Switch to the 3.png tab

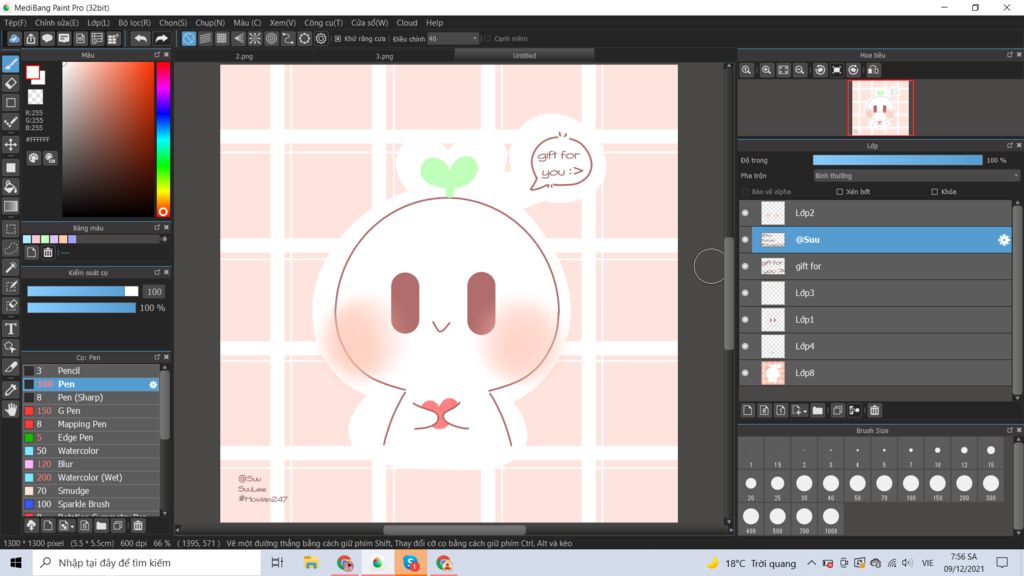pyautogui.click(x=385, y=56)
